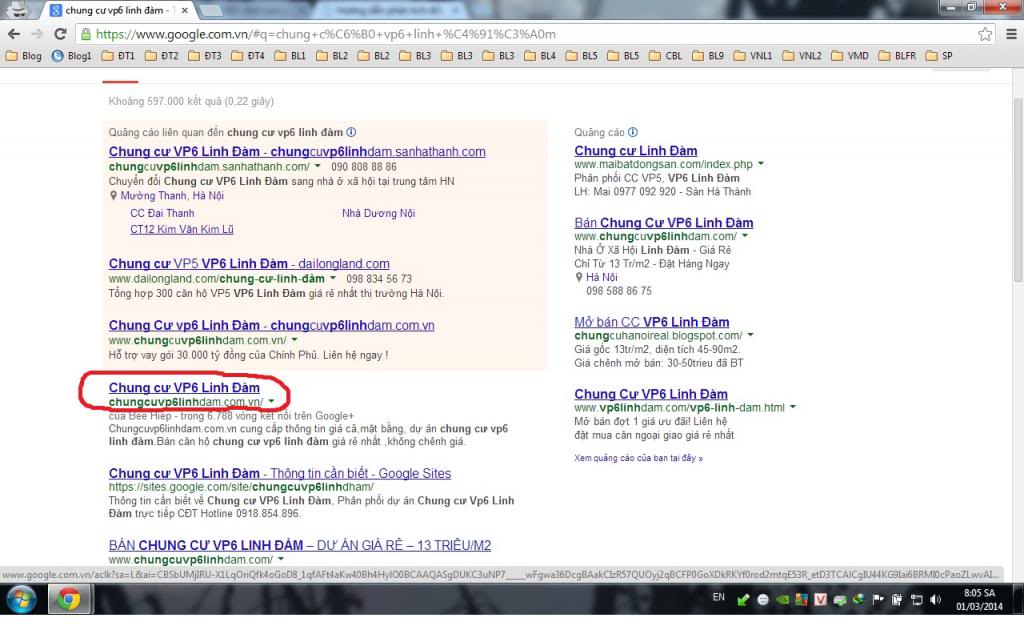Expand dropdown next to www.maibatdongsan.com/index.php
Image resolution: width=1024 pixels, height=625 pixels.
pos(760,165)
